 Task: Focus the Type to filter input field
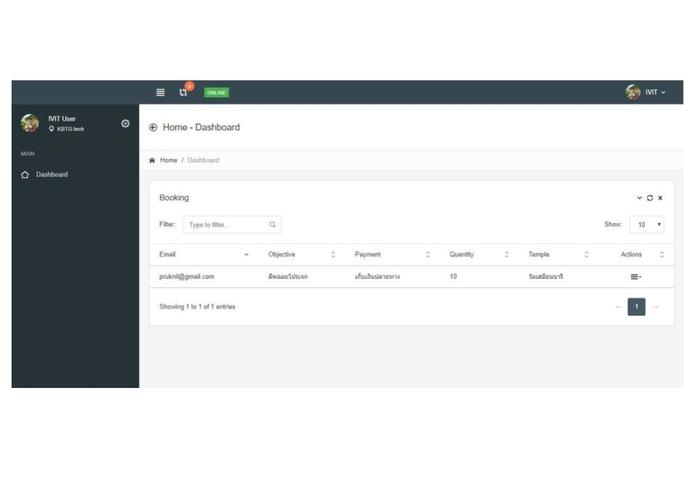tap(232, 225)
